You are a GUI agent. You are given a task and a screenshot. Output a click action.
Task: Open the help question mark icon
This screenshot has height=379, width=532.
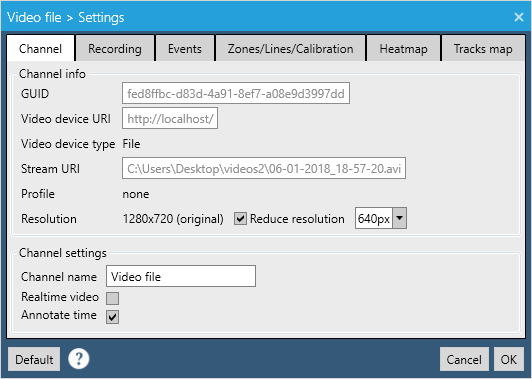78,359
